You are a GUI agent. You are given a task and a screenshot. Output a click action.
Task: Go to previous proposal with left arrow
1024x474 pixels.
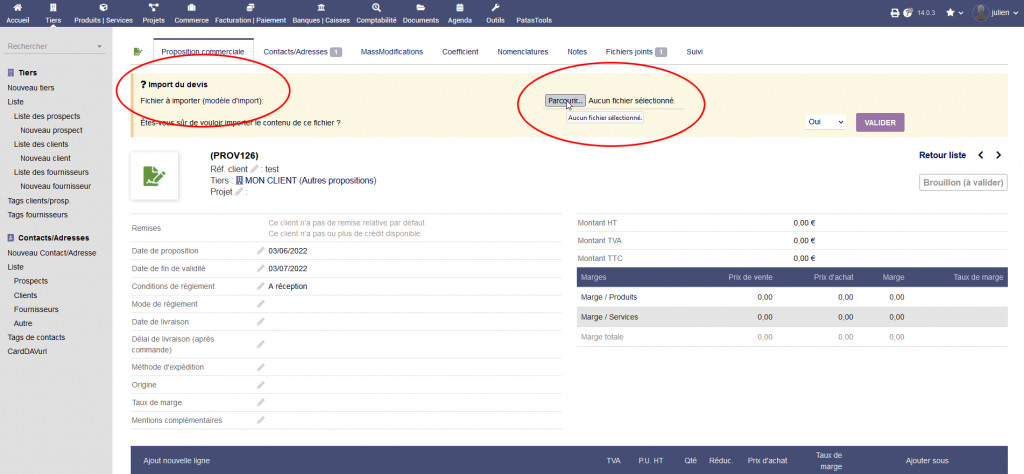980,155
